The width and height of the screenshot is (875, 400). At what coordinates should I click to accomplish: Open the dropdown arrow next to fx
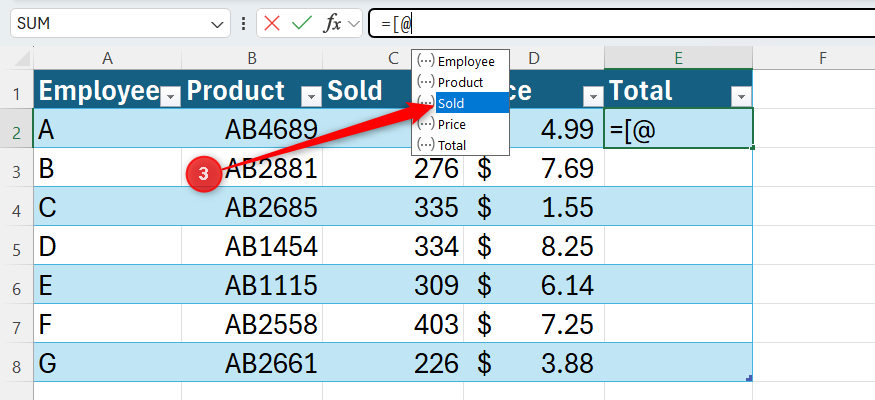[354, 24]
